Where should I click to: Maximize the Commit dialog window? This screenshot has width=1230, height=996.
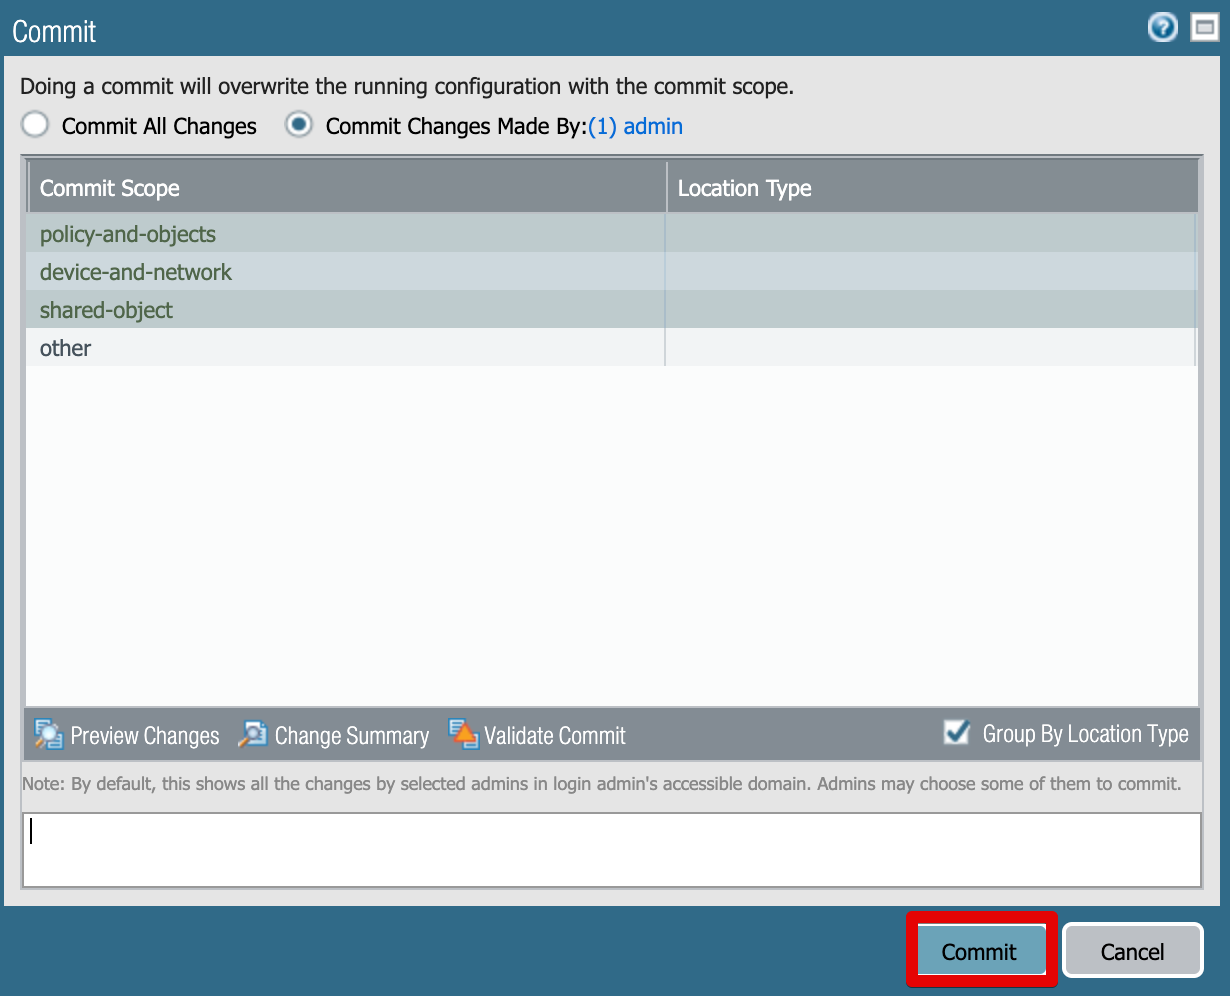pos(1205,29)
